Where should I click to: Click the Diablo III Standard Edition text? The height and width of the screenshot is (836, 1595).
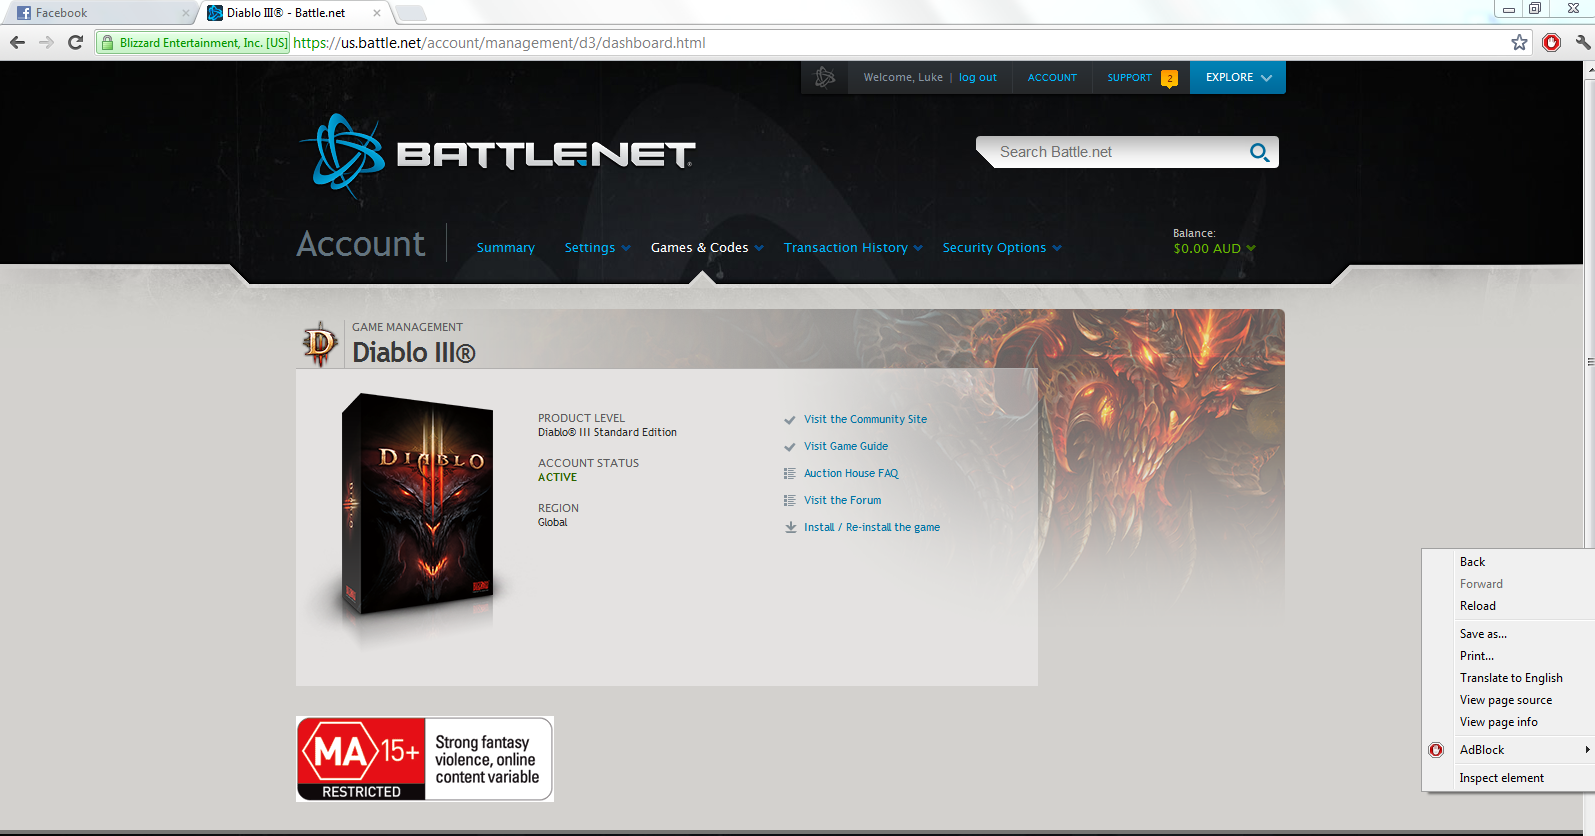(607, 433)
